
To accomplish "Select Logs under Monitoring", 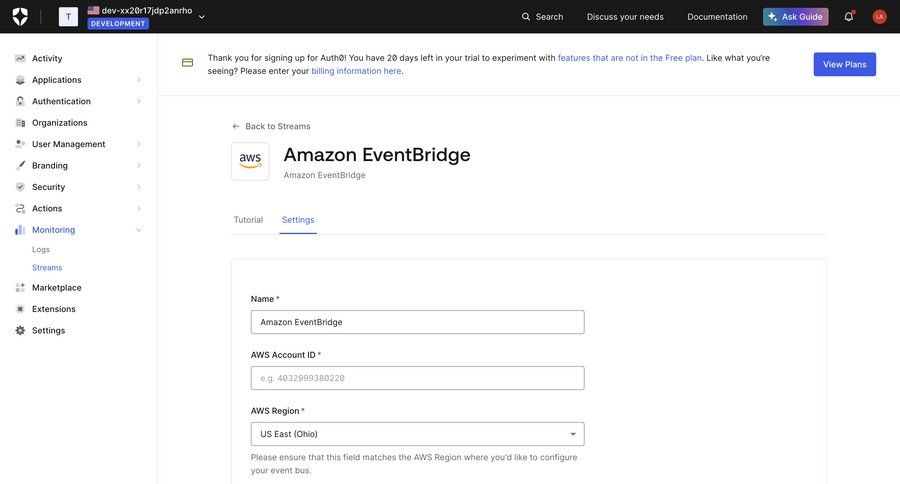I will [x=41, y=249].
